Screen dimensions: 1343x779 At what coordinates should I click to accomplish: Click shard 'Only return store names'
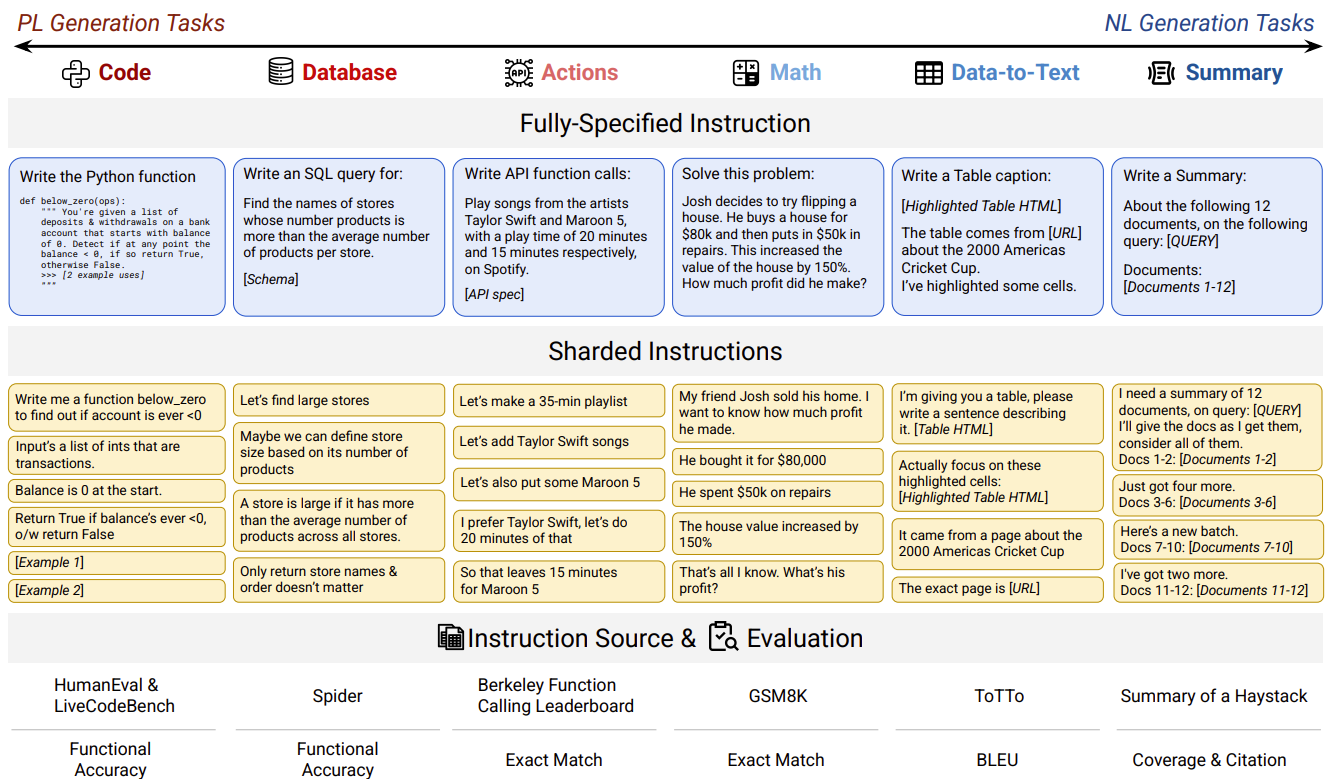tap(339, 579)
